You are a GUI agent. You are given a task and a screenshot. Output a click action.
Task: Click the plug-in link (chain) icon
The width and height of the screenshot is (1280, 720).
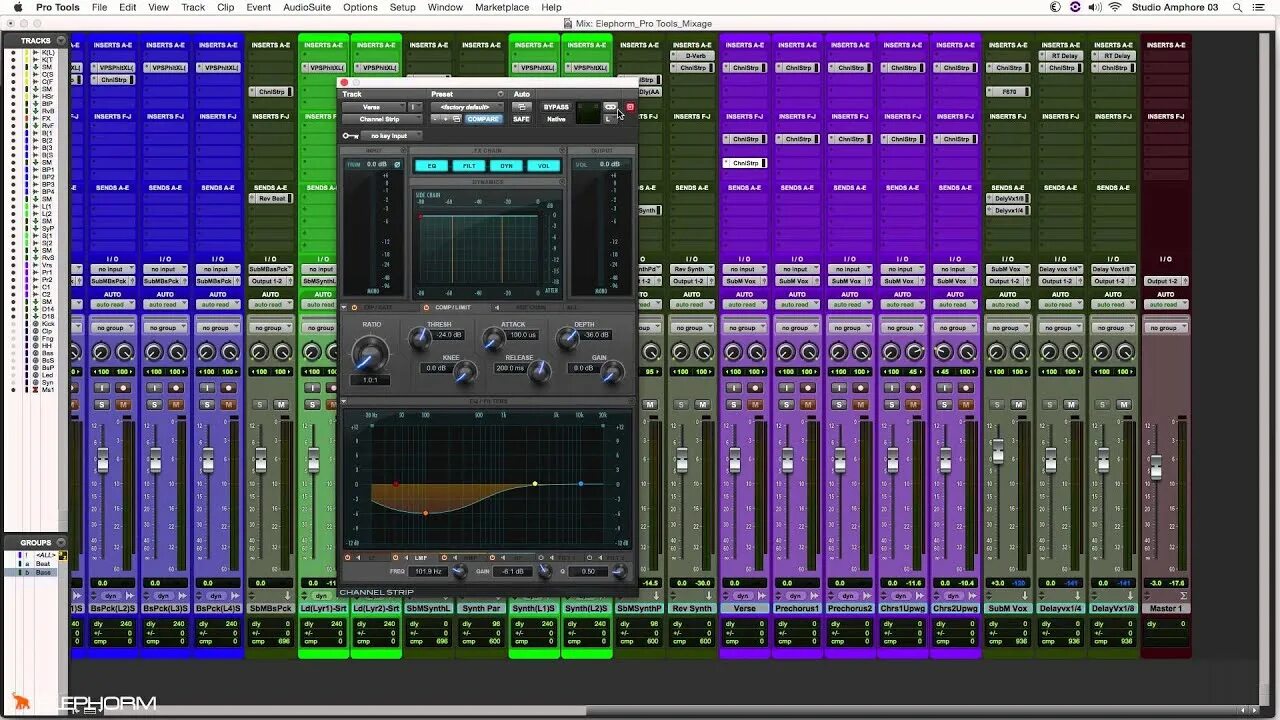pos(610,107)
